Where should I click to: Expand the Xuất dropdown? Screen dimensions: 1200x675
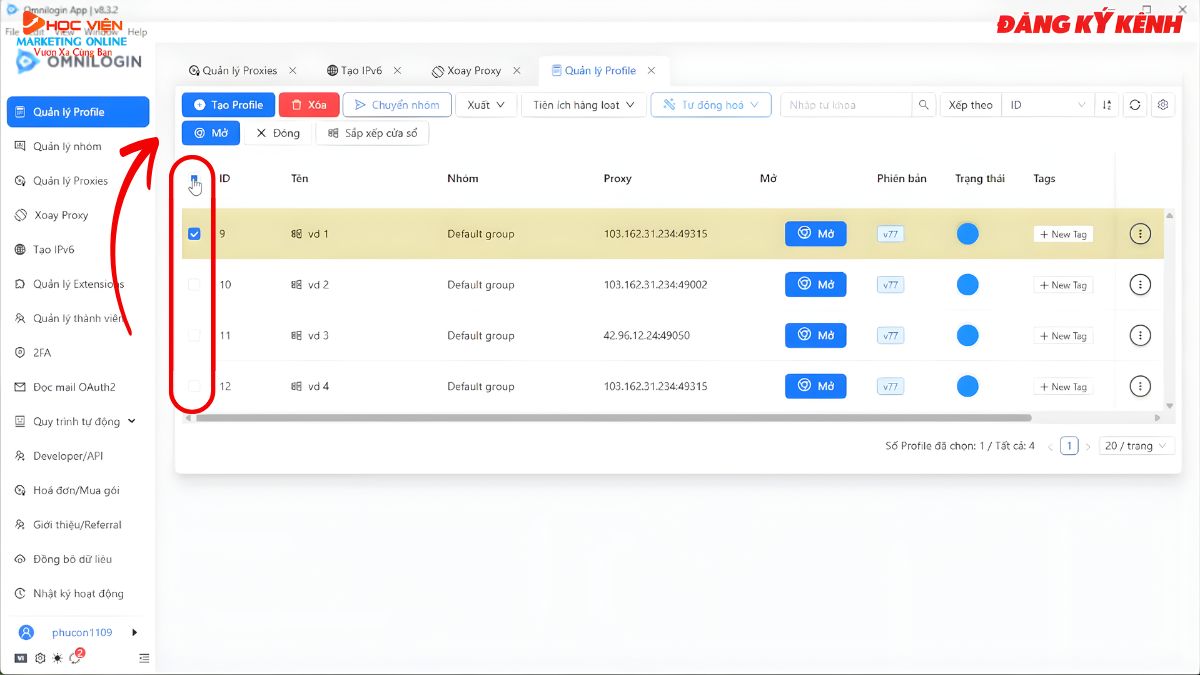tap(486, 105)
